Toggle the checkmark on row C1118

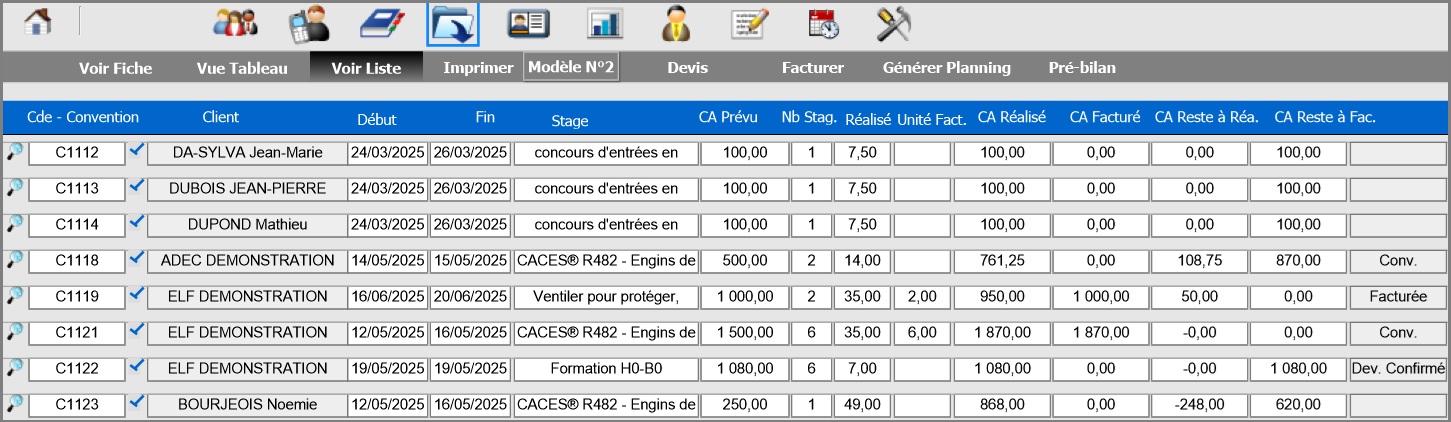click(137, 258)
